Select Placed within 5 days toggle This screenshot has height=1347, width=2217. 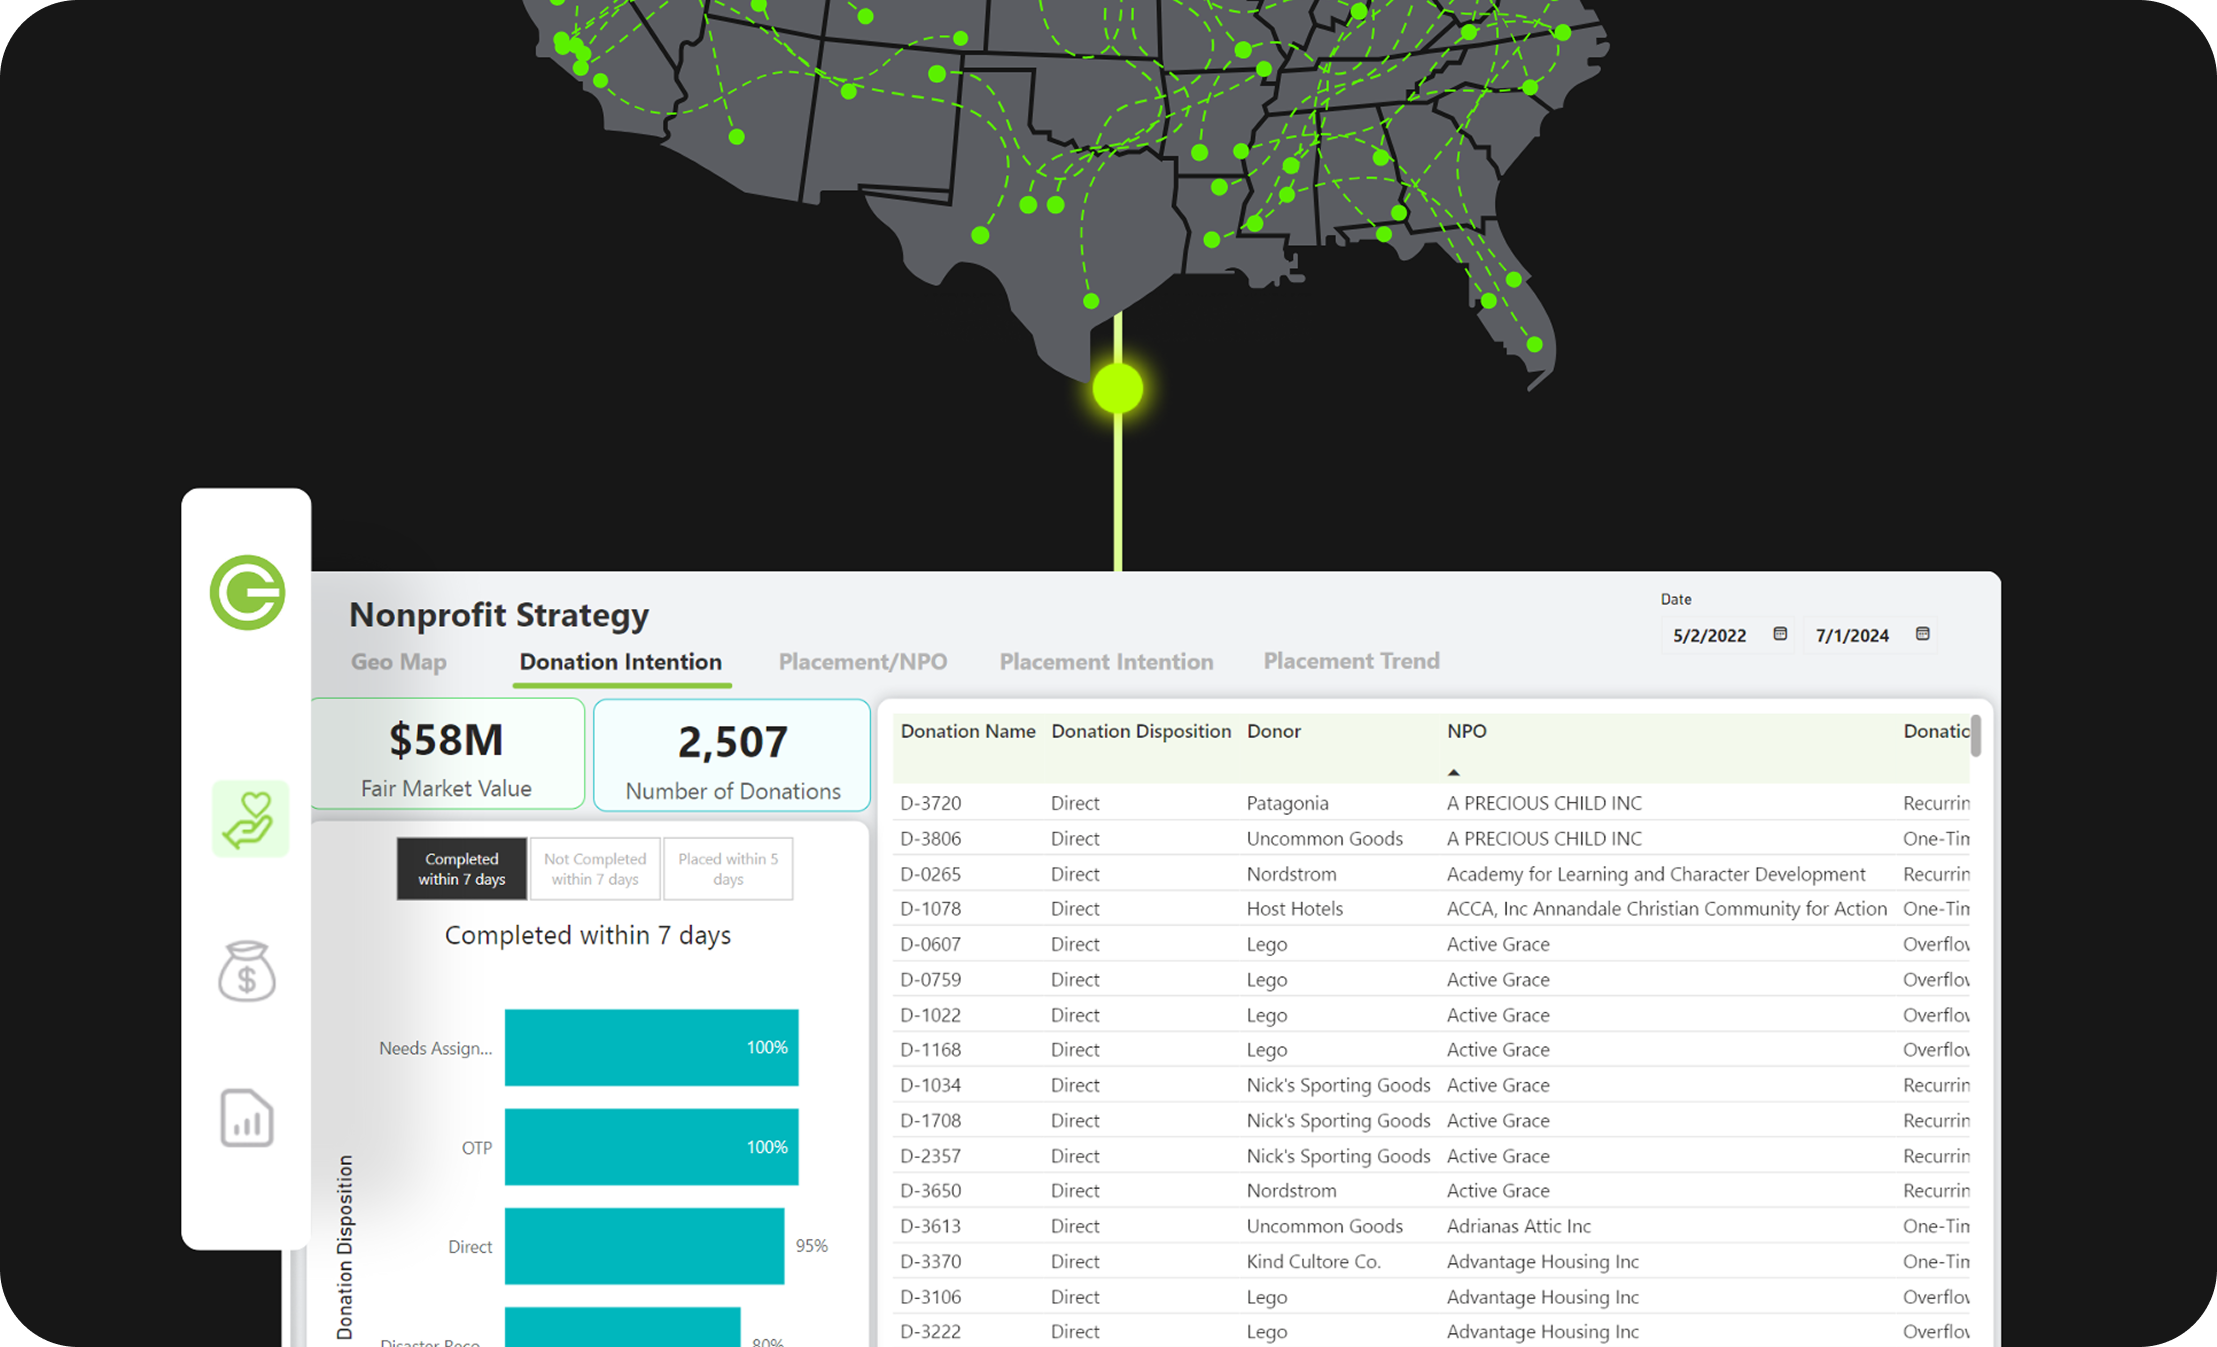728,869
